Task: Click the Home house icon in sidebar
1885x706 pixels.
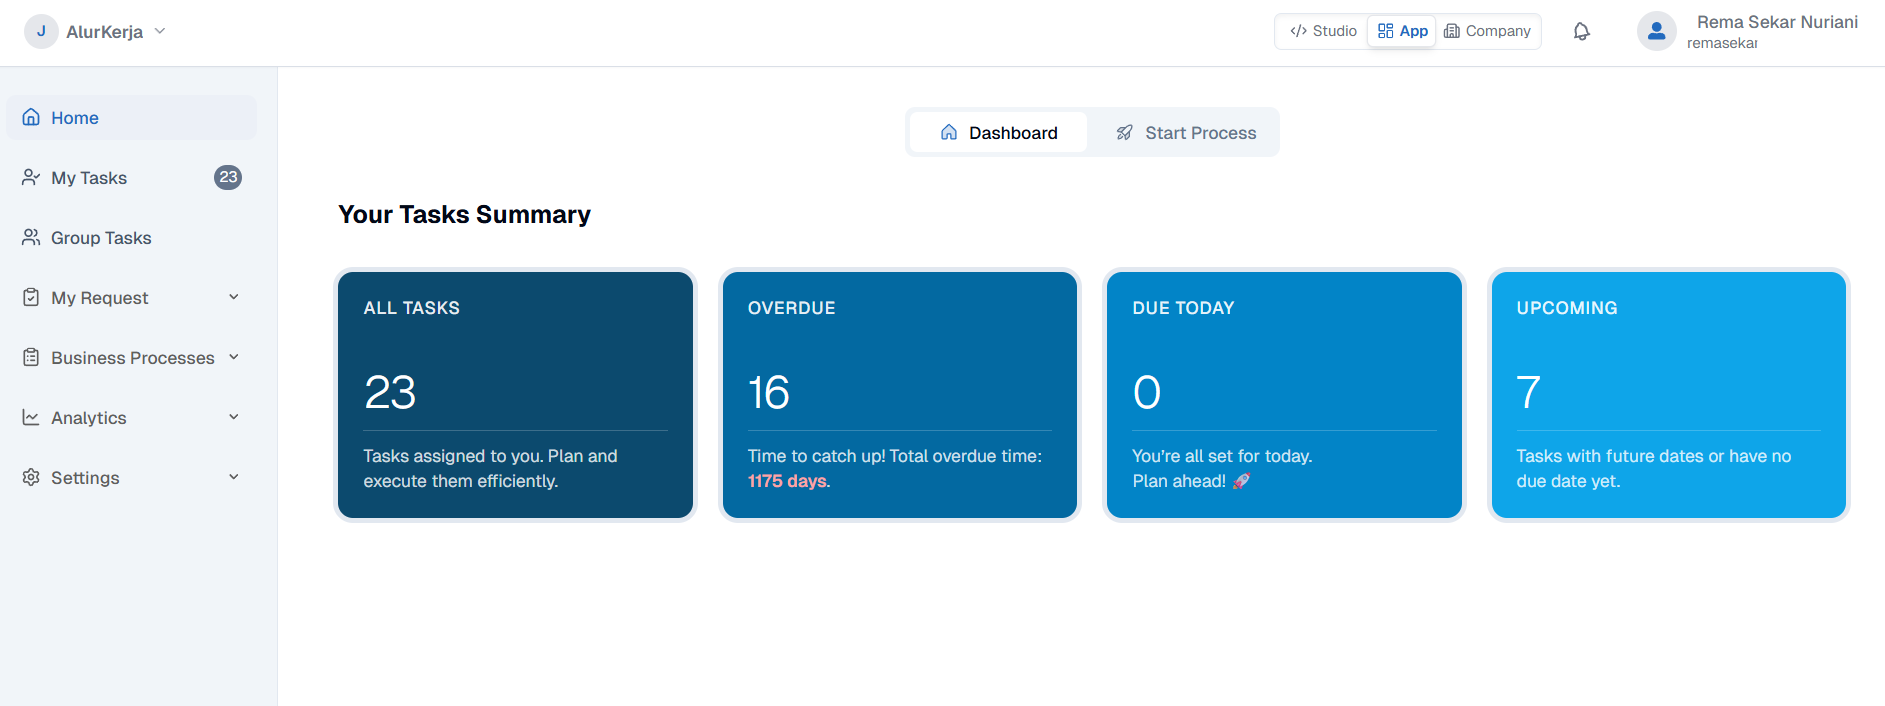Action: click(32, 118)
